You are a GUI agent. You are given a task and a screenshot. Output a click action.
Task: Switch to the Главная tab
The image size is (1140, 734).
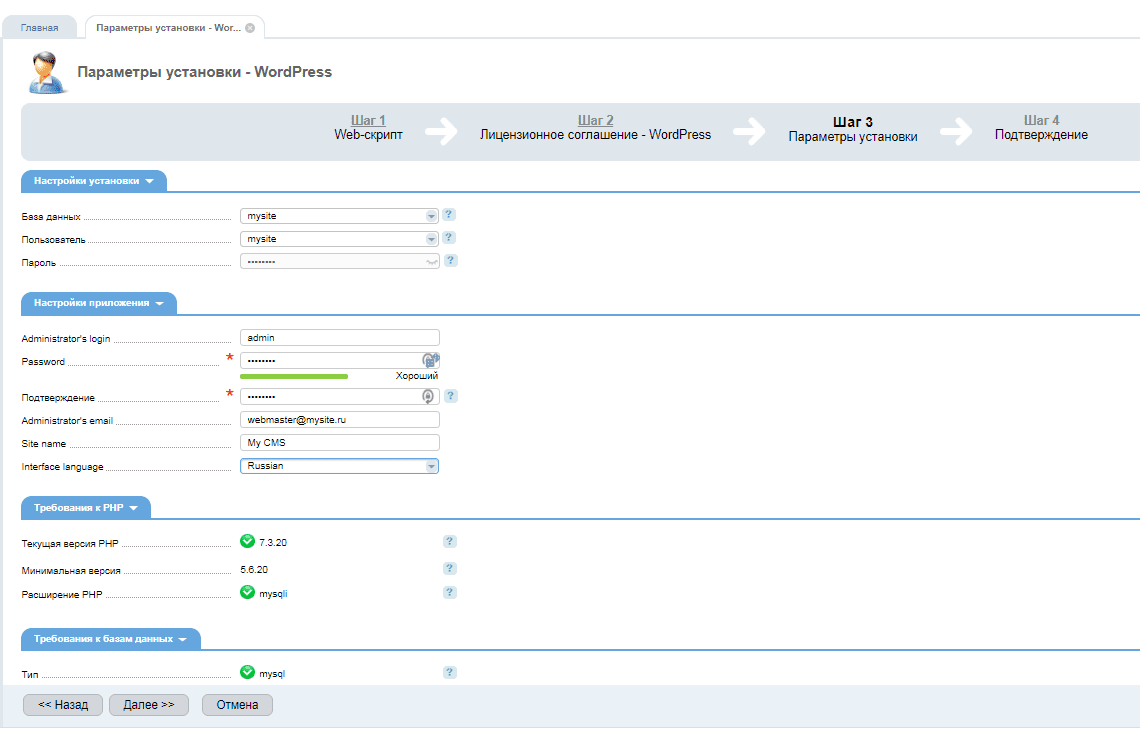point(39,28)
